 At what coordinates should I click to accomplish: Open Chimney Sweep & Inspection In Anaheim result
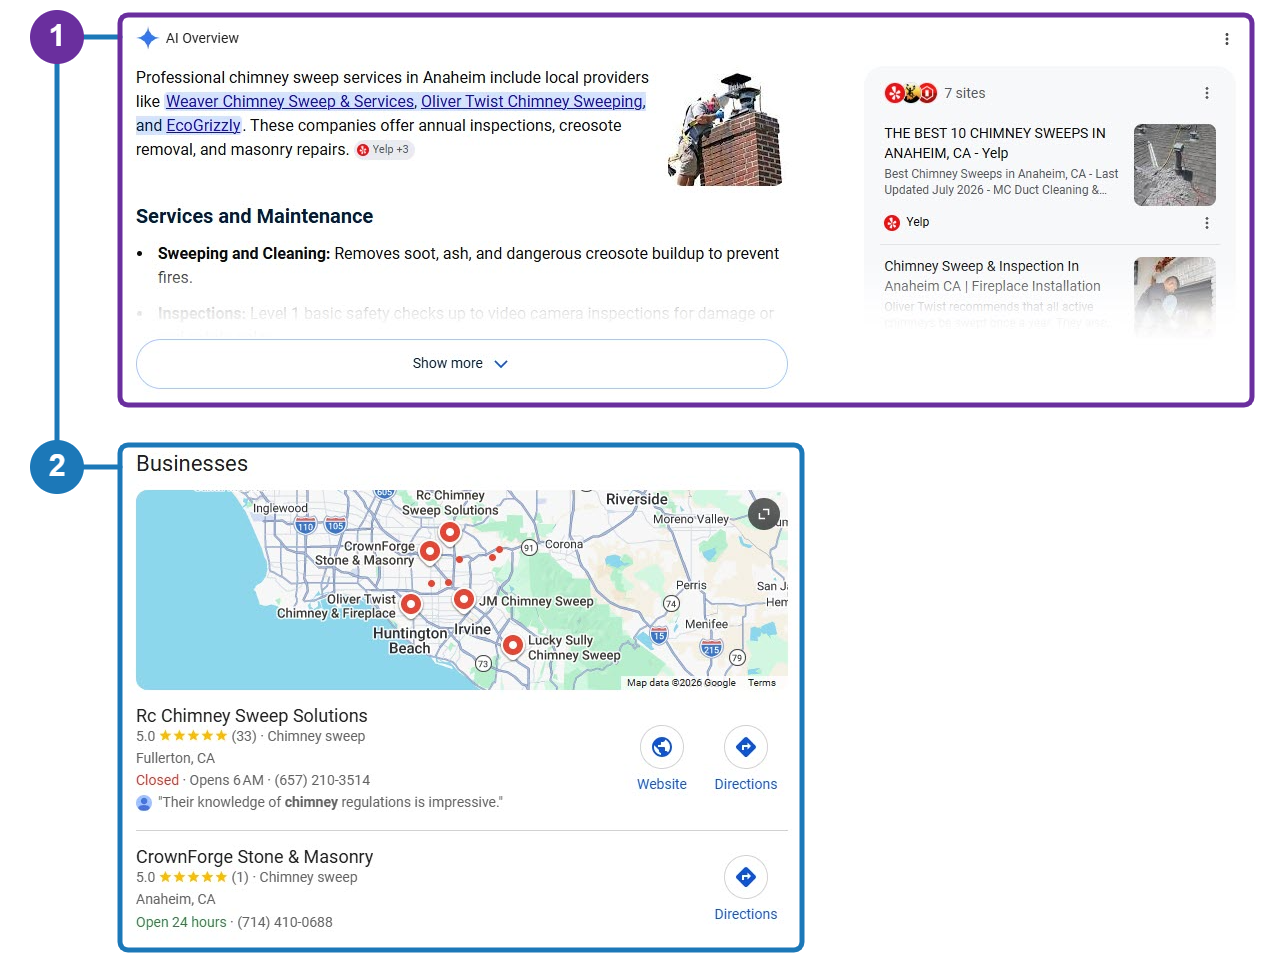992,276
